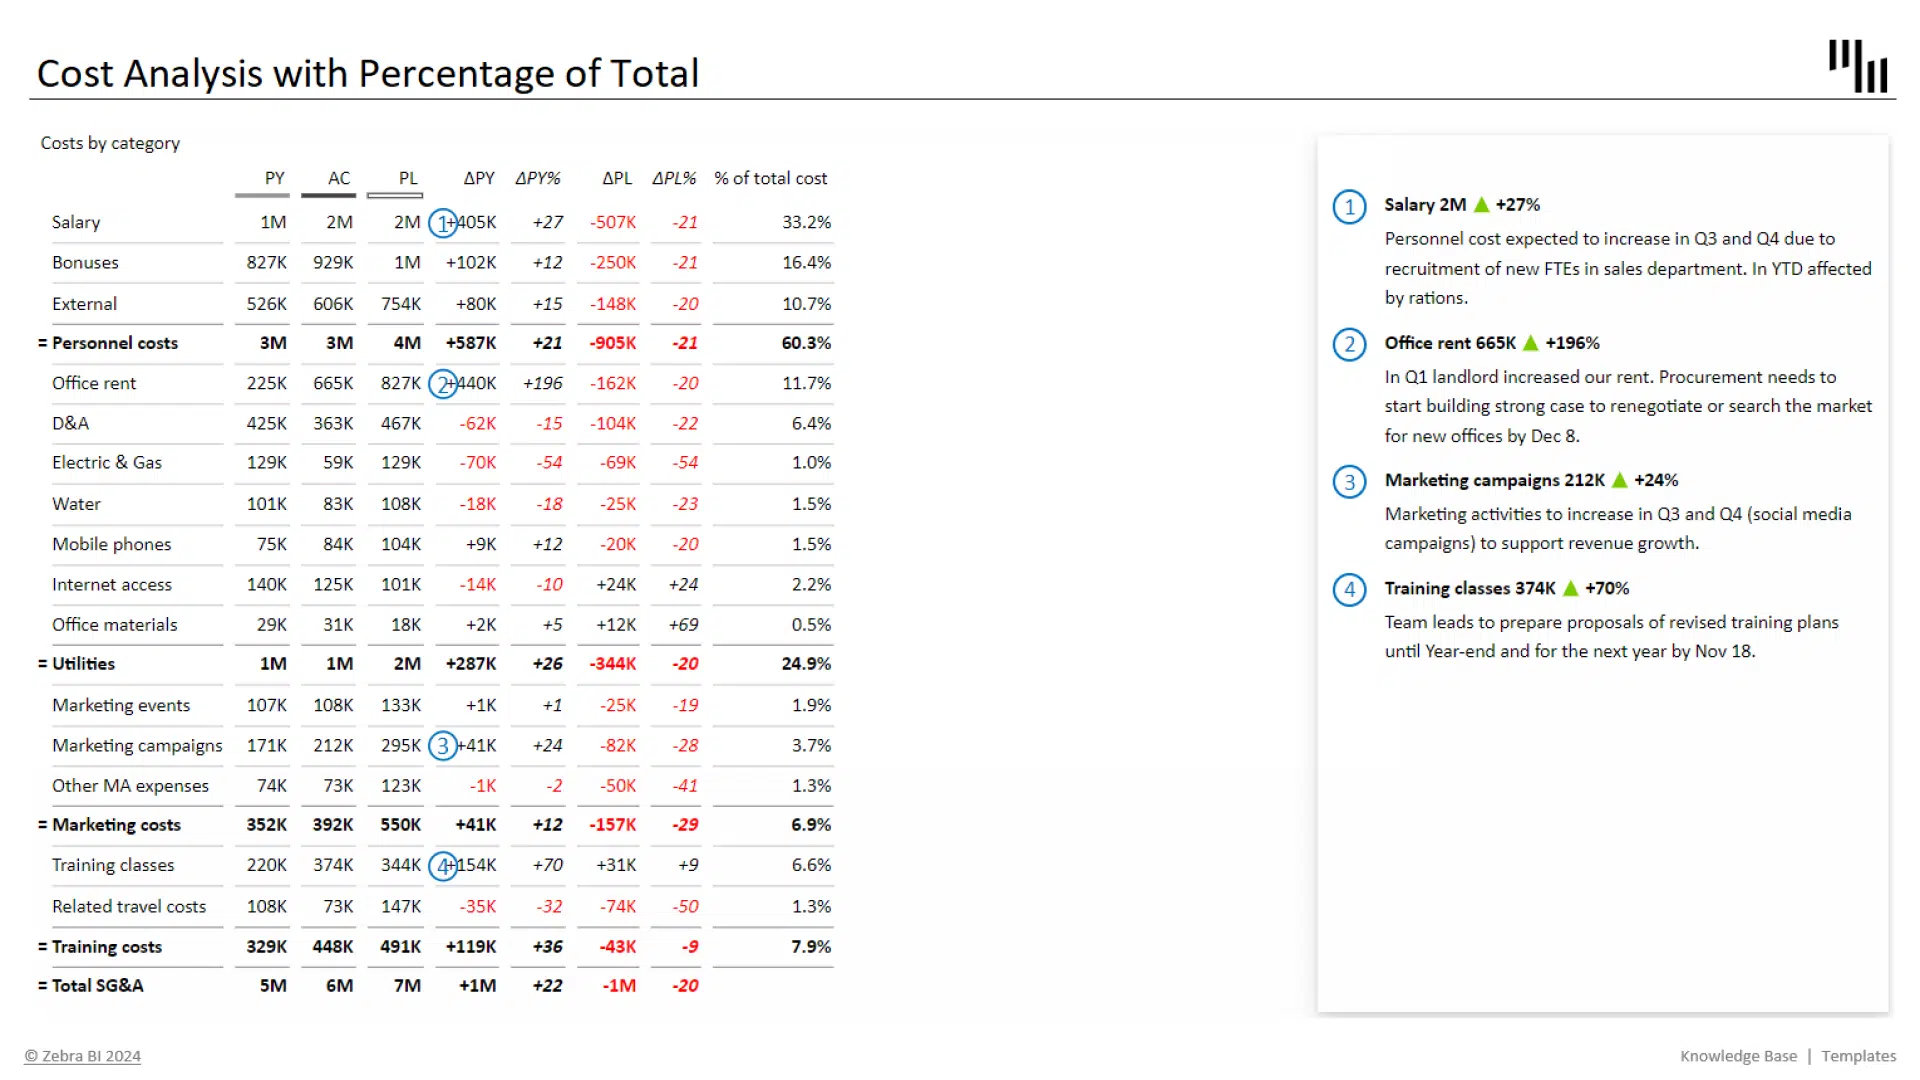Select numbered circle 1 in the comments panel
Screen dimensions: 1920x1080
[x=1349, y=207]
